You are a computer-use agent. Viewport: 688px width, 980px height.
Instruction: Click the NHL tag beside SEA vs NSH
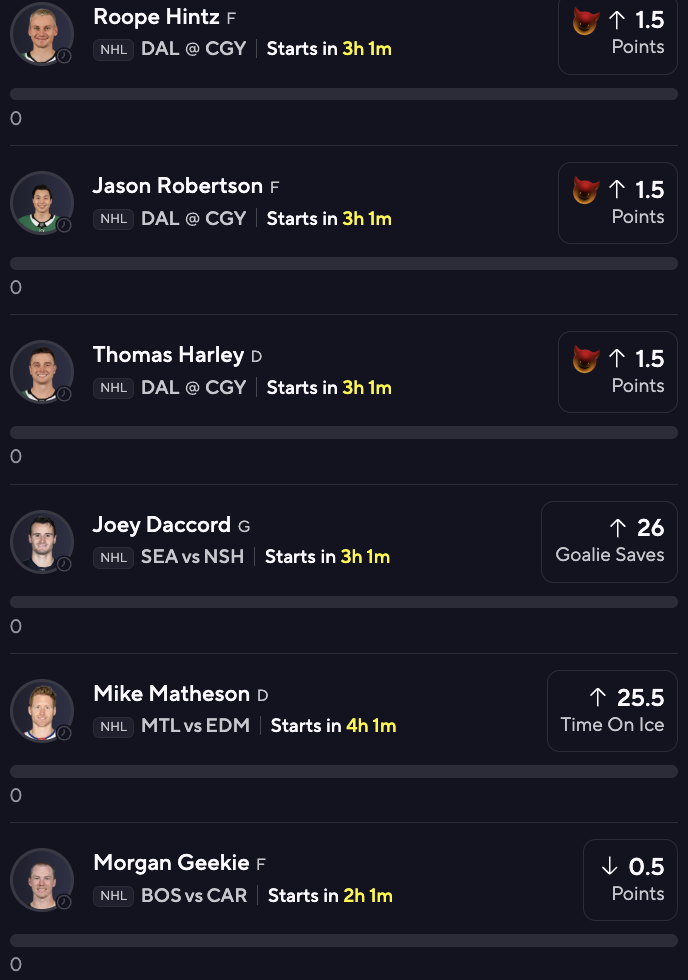click(x=113, y=558)
